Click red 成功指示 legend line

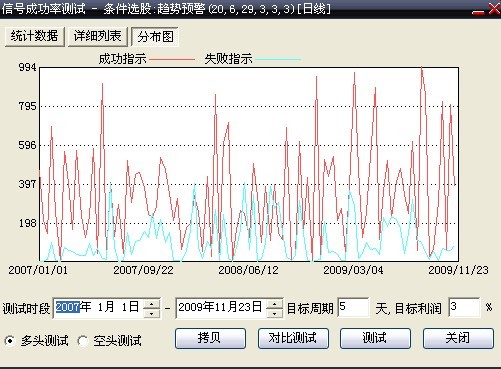tap(172, 59)
